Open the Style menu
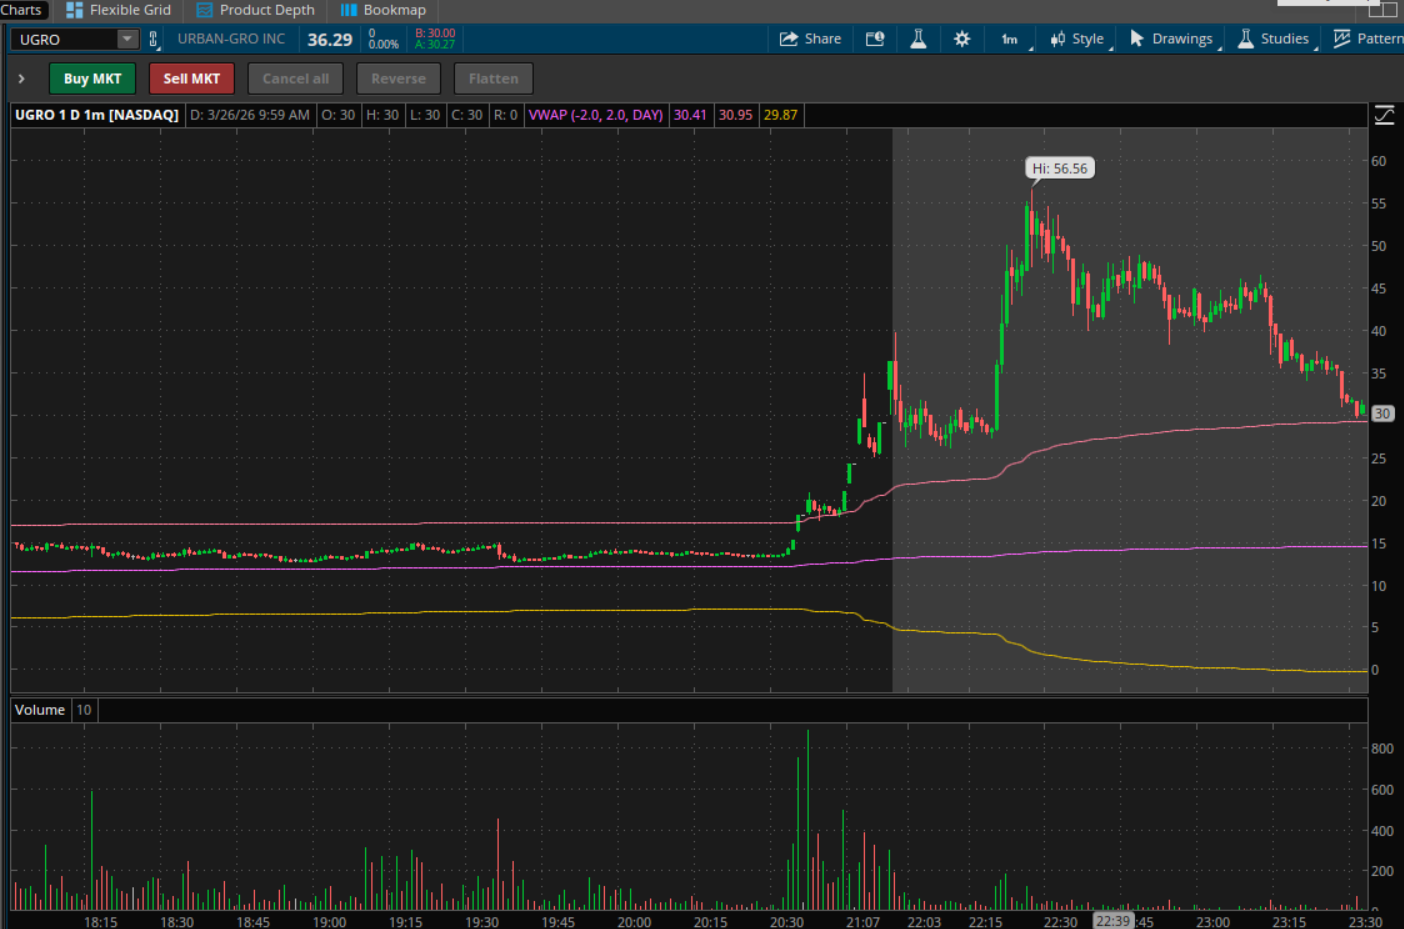 coord(1078,39)
